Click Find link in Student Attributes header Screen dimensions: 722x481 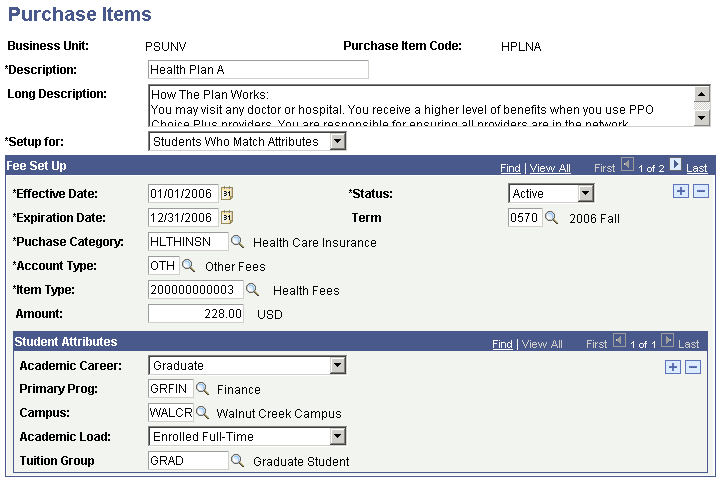tap(502, 344)
